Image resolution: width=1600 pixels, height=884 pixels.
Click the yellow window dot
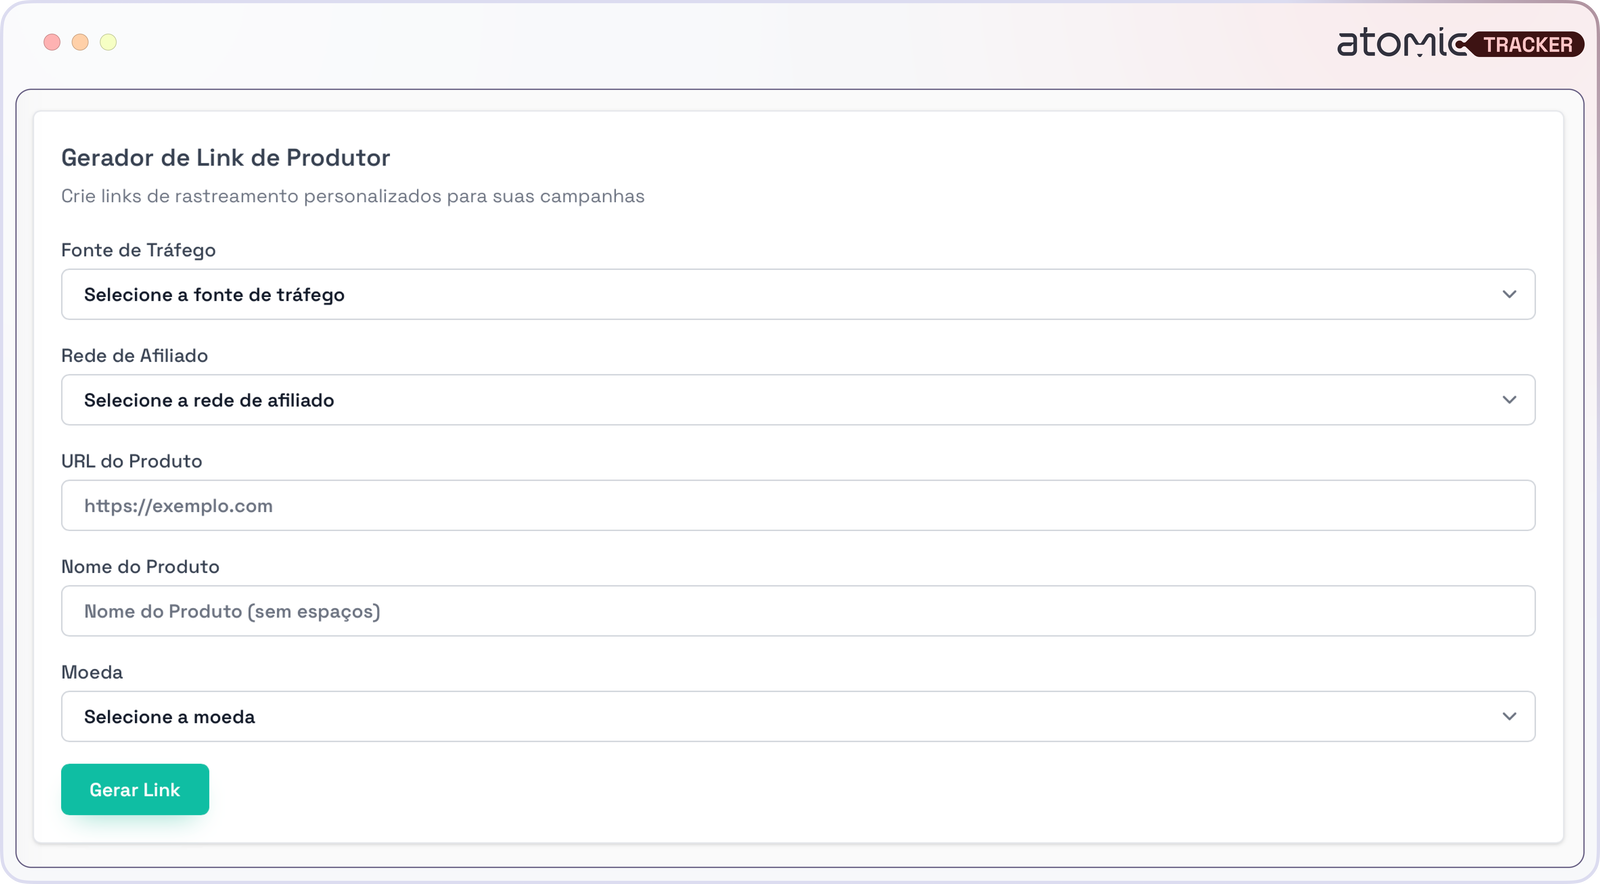[x=108, y=42]
